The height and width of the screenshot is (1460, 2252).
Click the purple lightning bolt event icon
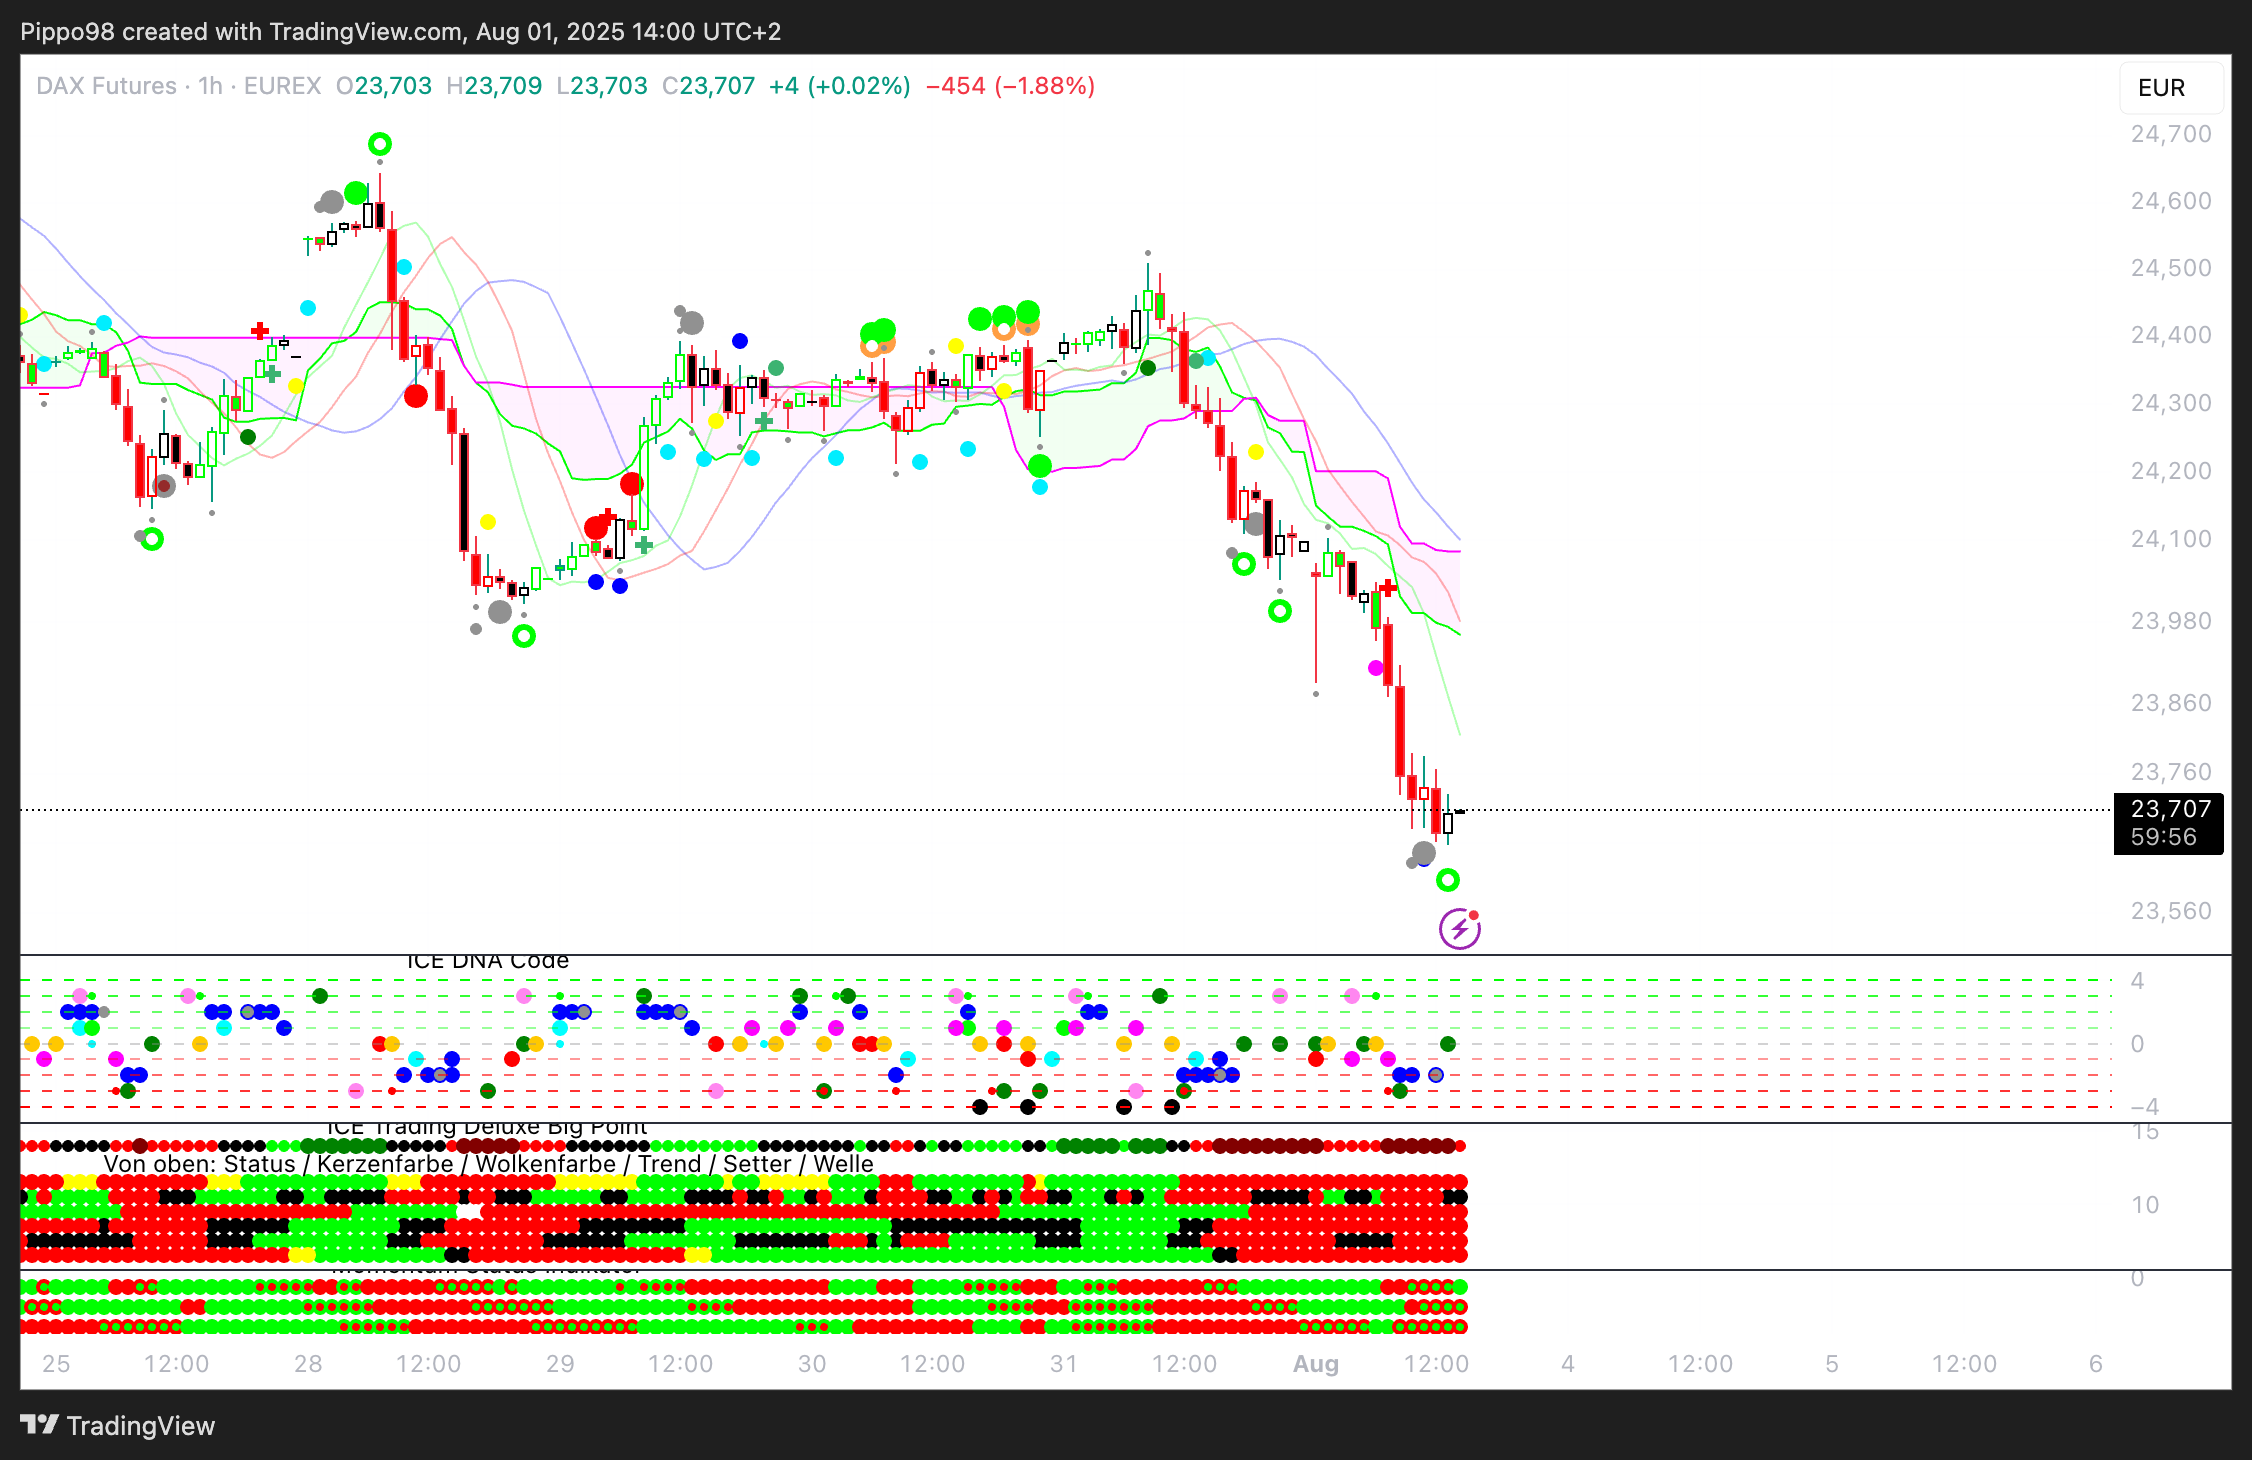pyautogui.click(x=1459, y=930)
